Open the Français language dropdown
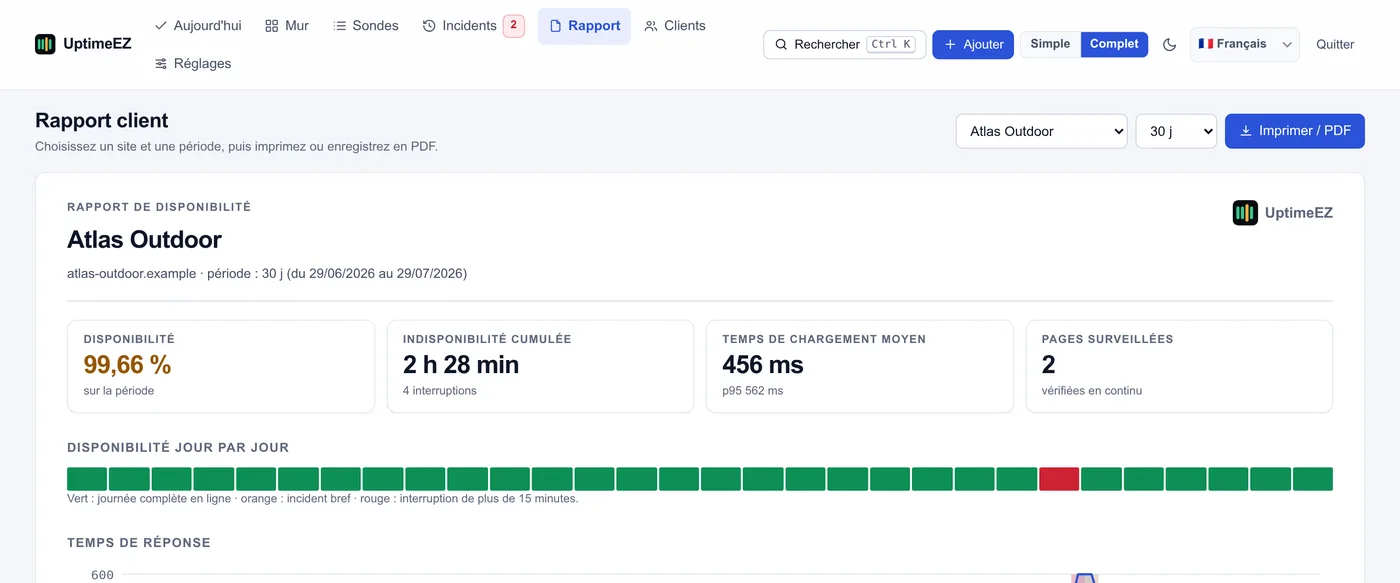 pos(1245,45)
